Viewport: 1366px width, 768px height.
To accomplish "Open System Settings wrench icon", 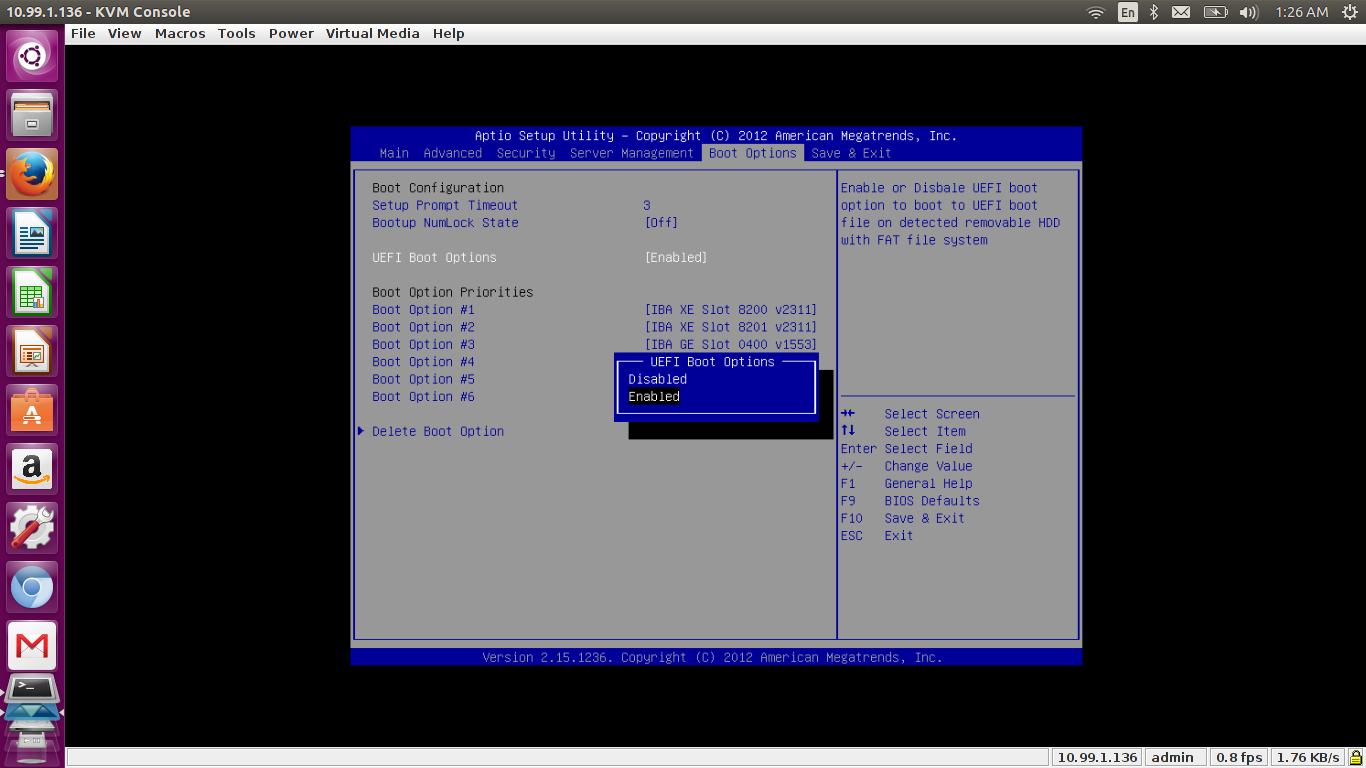I will tap(32, 528).
